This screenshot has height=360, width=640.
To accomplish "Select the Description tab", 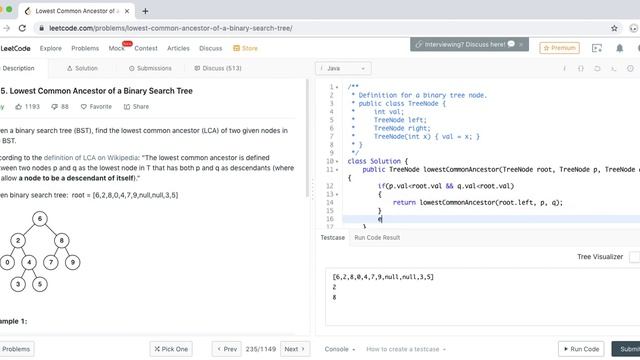I will [18, 68].
